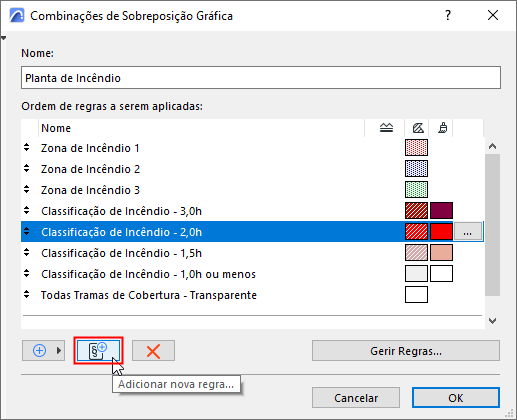Click the dialog expand triangle at top-left corner
The width and height of the screenshot is (517, 420).
point(4,38)
